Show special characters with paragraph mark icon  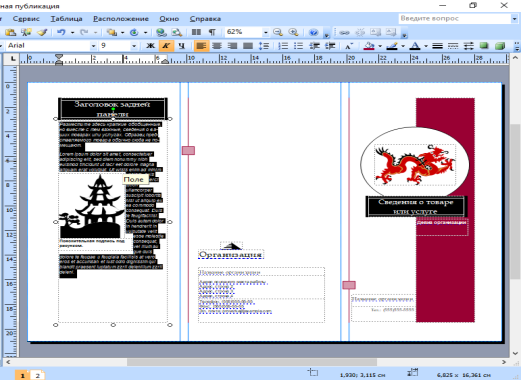[212, 32]
